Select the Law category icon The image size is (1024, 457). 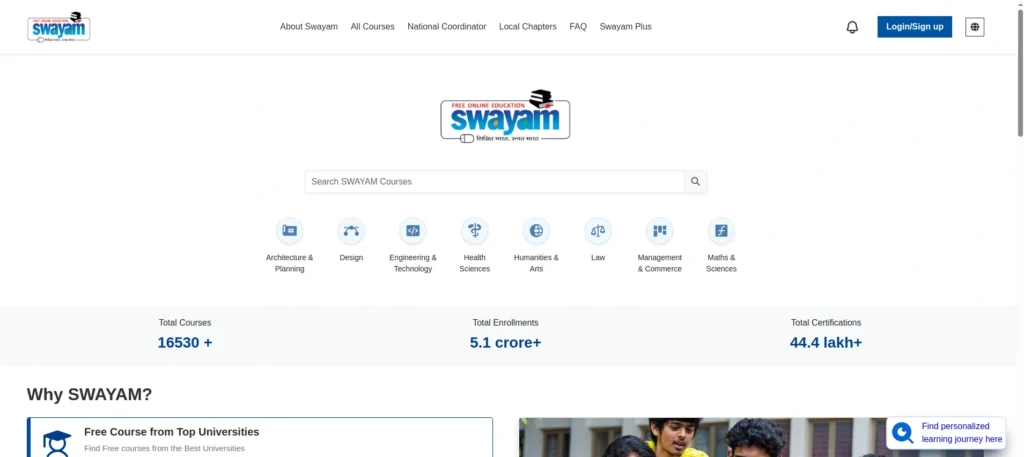pos(598,230)
